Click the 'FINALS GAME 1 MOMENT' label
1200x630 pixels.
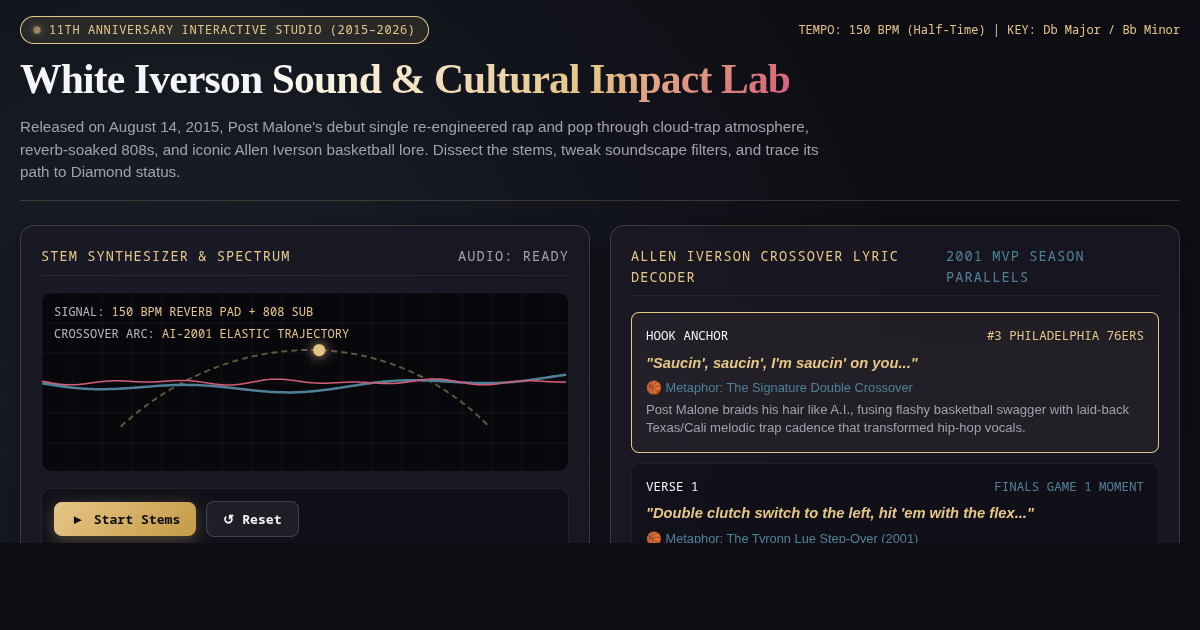(1069, 487)
